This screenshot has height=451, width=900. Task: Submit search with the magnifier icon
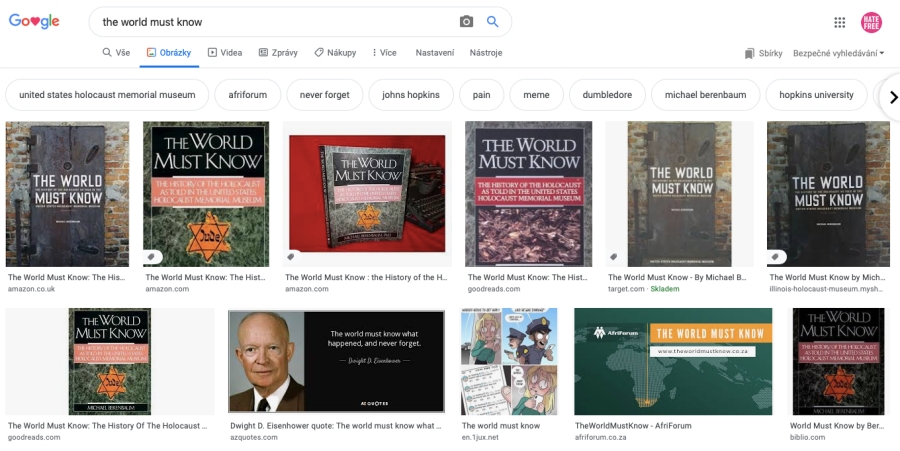(492, 22)
